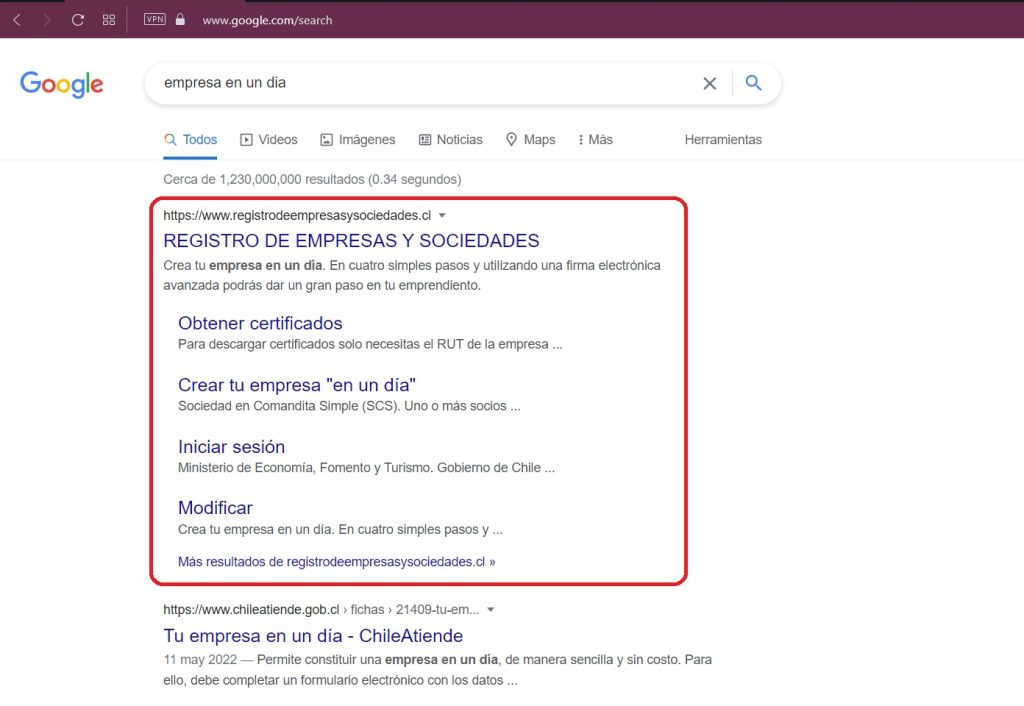Click the blue magnifier search button

click(x=754, y=83)
